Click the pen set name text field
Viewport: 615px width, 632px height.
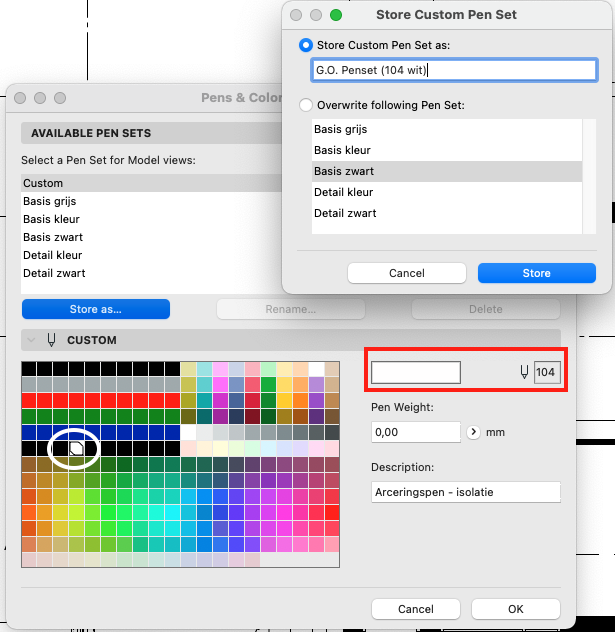coord(454,70)
